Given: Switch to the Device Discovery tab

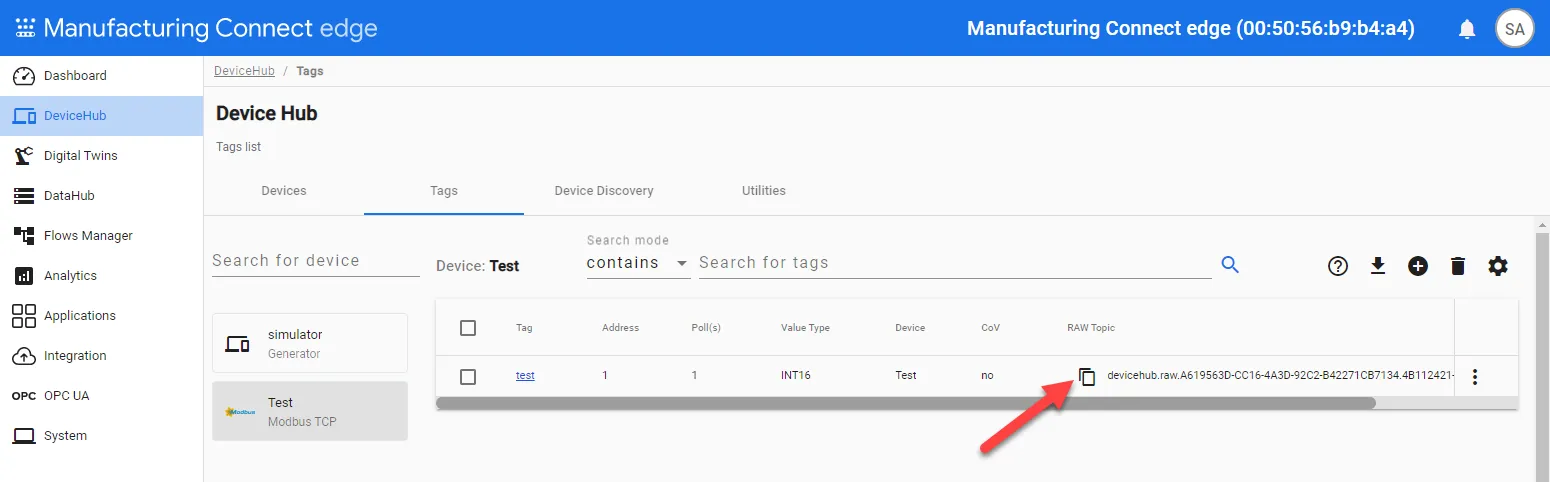Looking at the screenshot, I should pyautogui.click(x=604, y=191).
